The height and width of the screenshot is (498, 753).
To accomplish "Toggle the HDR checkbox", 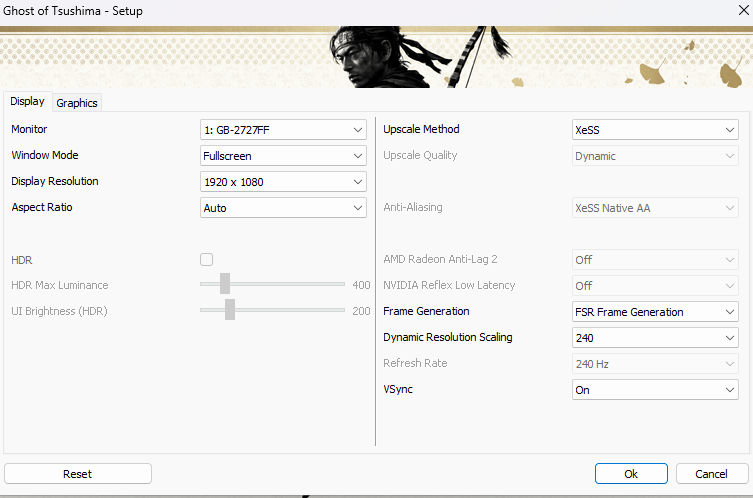I will [x=206, y=259].
